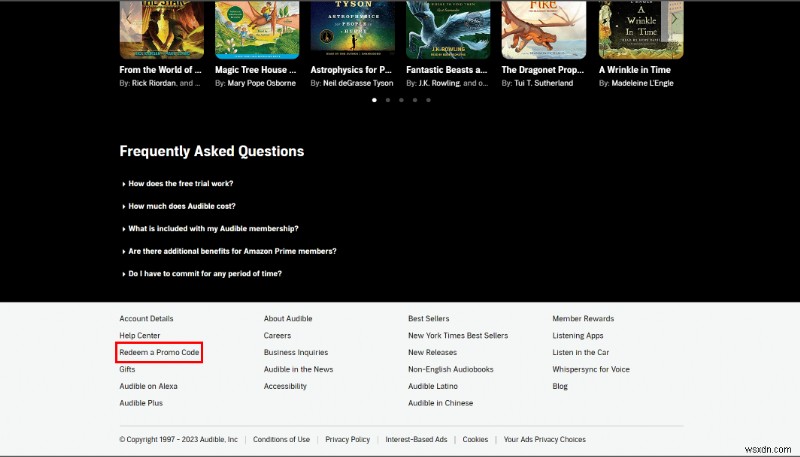Browse Best Sellers
This screenshot has height=457, width=800.
coord(429,318)
